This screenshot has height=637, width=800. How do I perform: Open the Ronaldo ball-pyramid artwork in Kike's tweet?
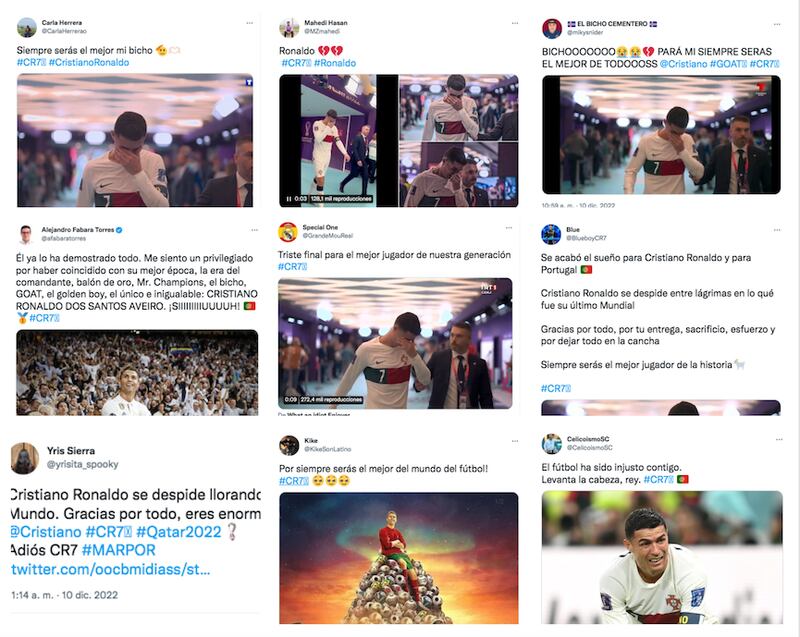[x=398, y=558]
